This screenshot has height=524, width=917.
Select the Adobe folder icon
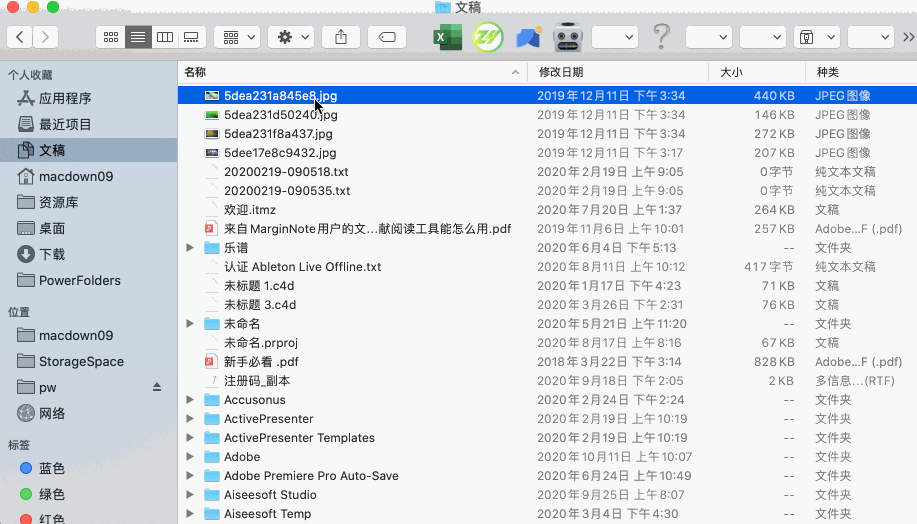point(212,457)
